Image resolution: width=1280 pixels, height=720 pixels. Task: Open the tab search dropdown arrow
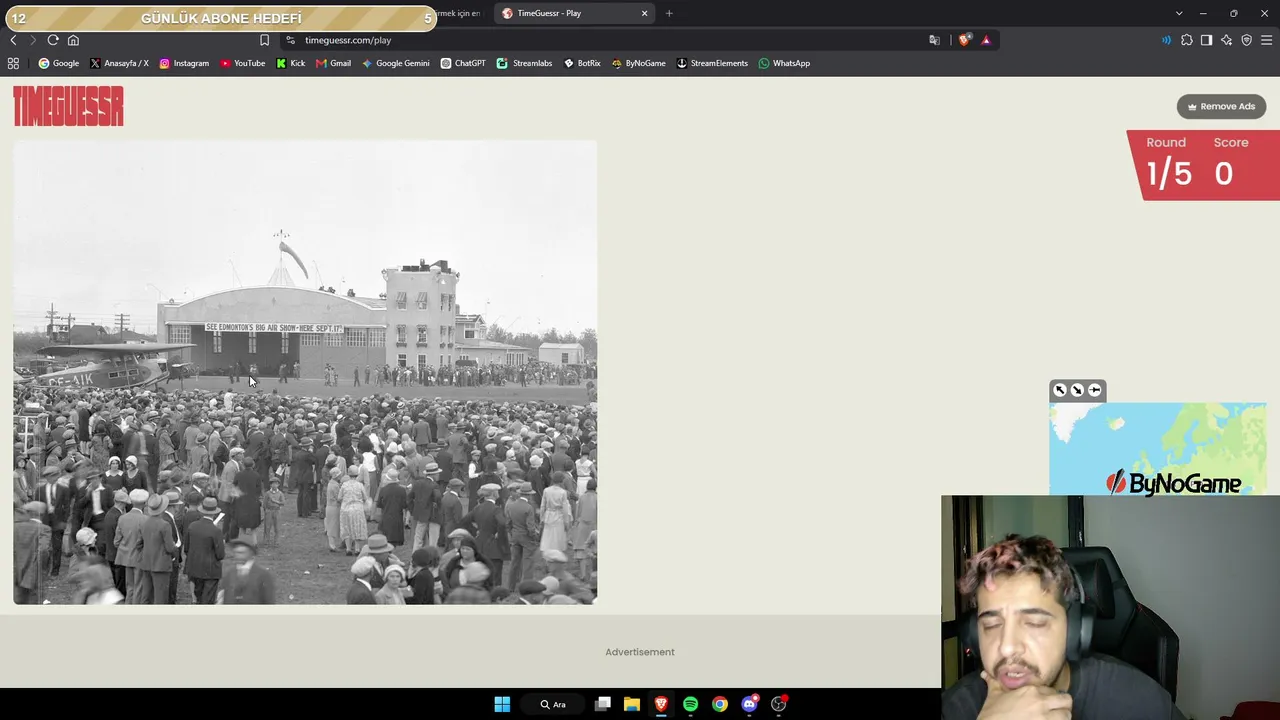click(1179, 13)
